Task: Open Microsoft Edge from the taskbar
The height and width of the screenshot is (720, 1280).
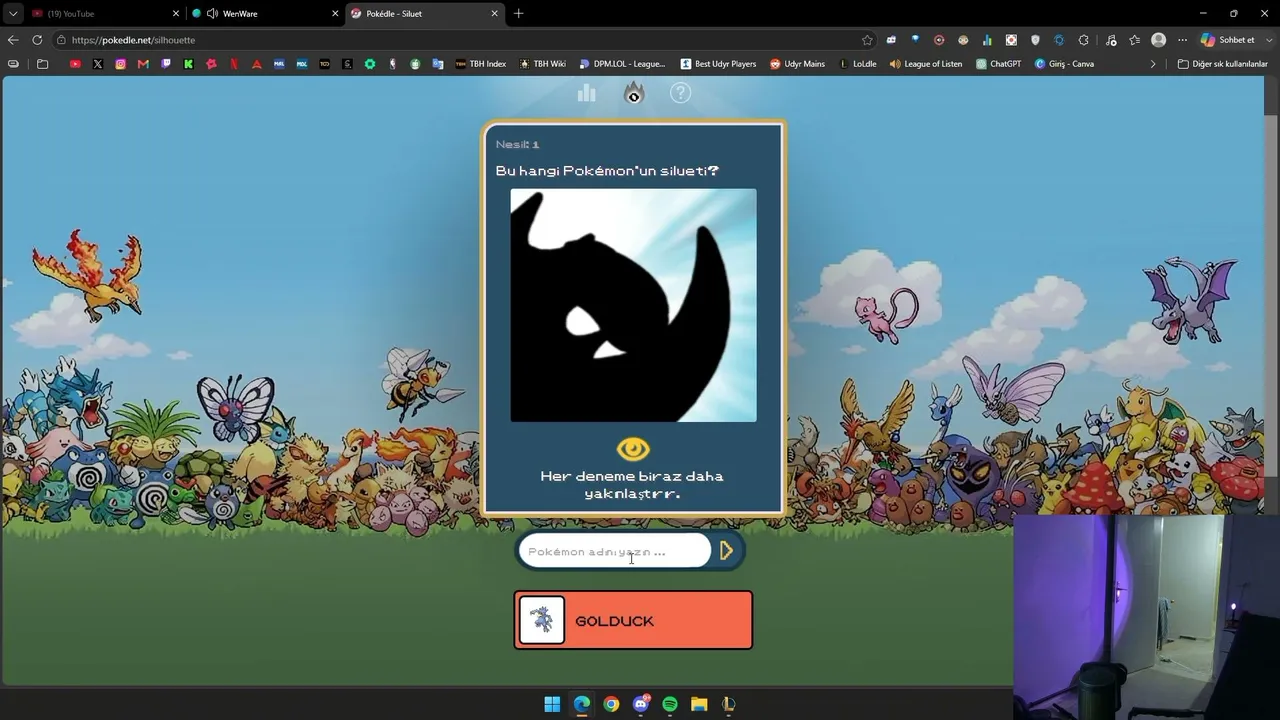Action: (582, 704)
